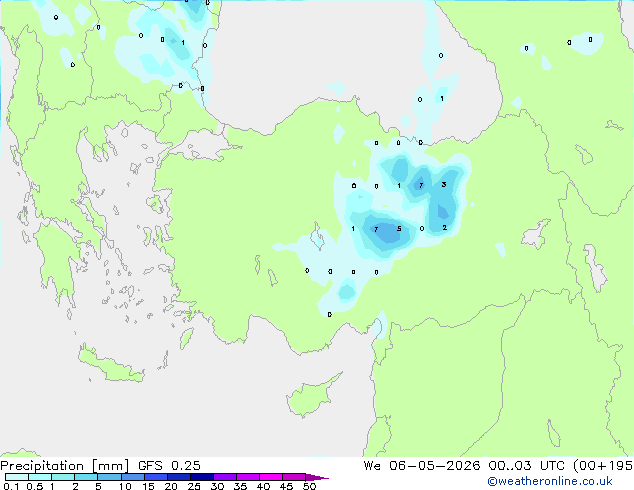
Task: Click the island of Crete on the map
Action: (111, 366)
